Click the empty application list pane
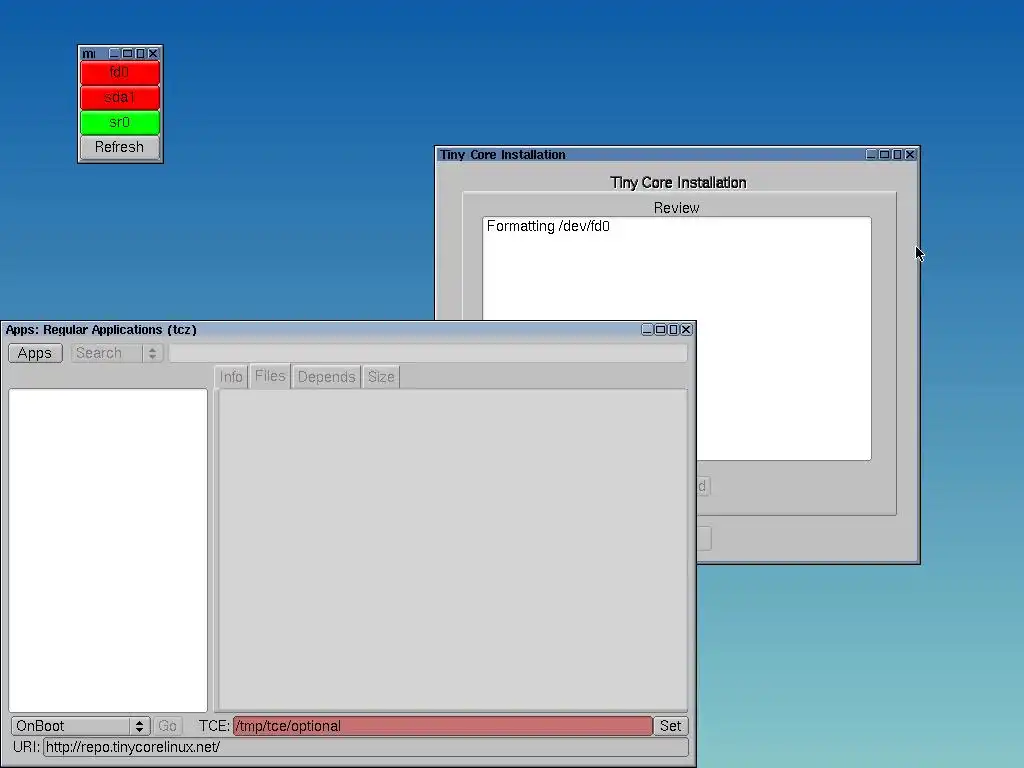 [108, 550]
